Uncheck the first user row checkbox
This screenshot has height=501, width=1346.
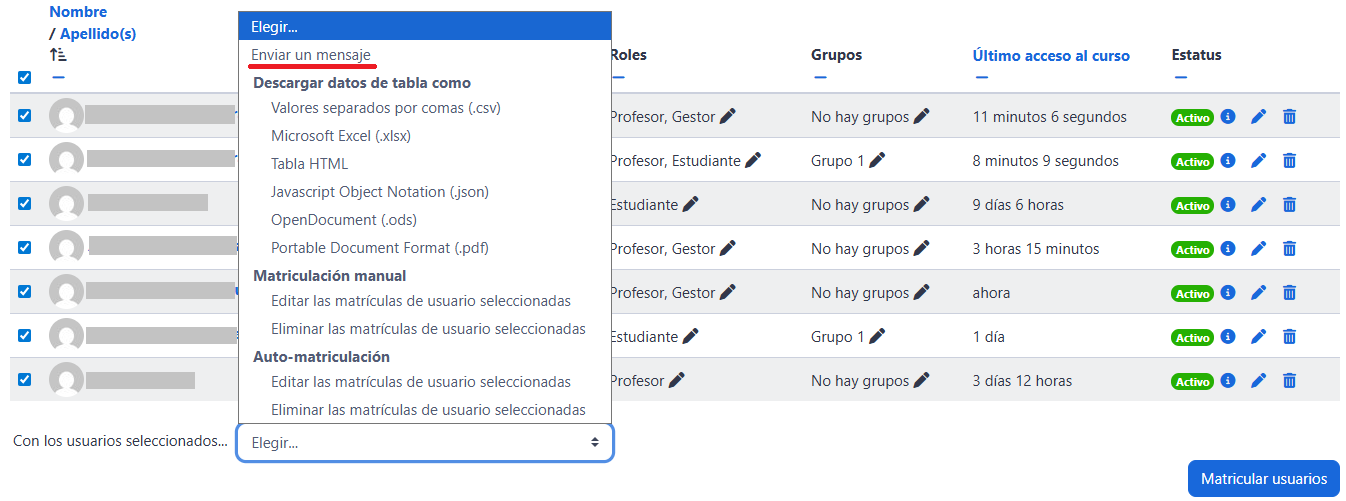pos(25,116)
